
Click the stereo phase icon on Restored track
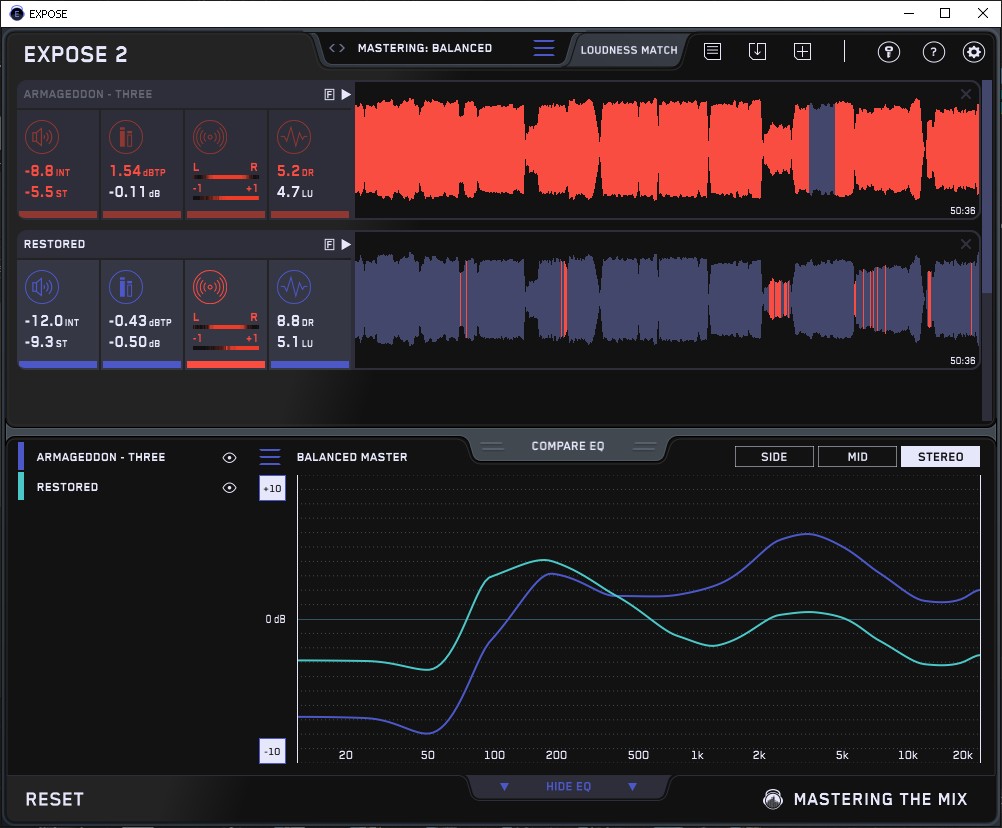210,287
